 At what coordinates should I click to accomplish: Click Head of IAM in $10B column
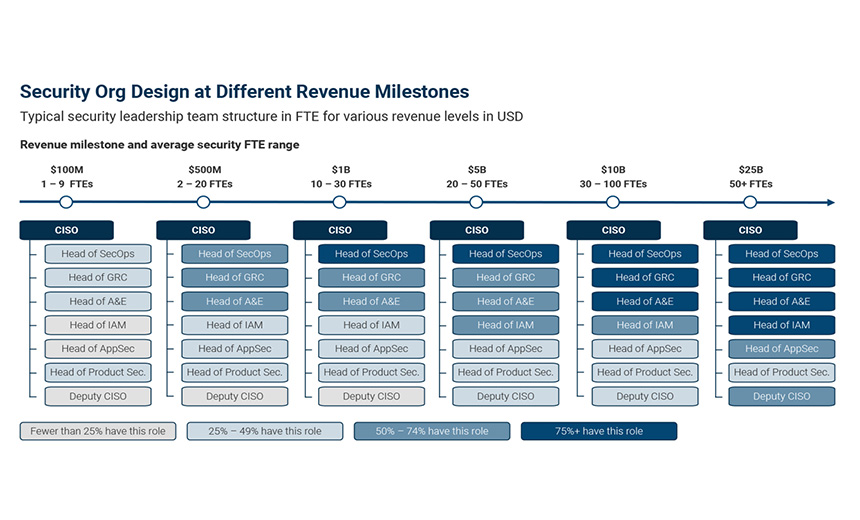645,325
